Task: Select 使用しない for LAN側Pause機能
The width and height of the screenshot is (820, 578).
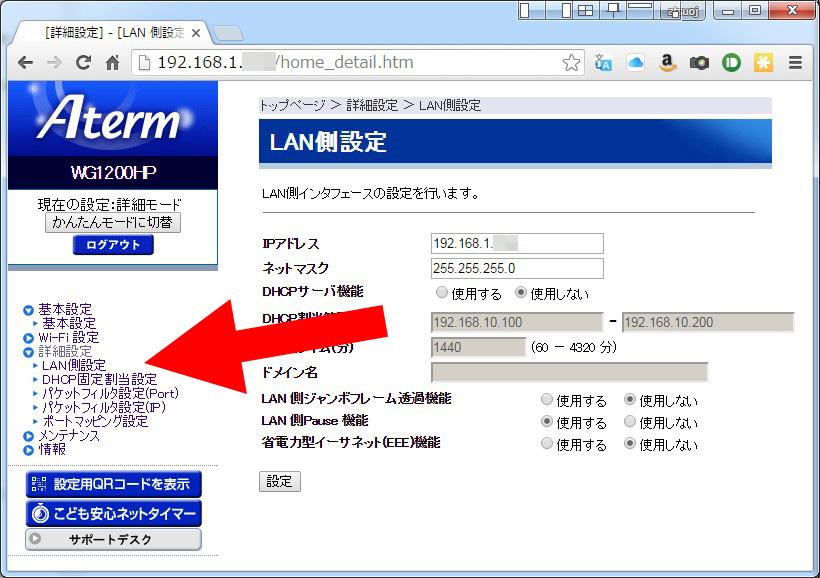Action: click(x=630, y=421)
